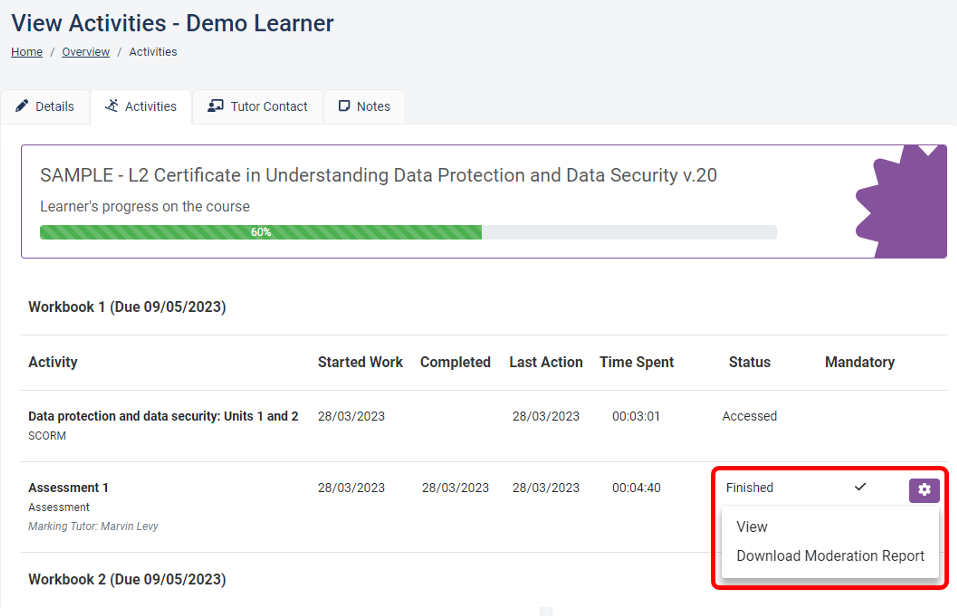The image size is (957, 616).
Task: Click the Workbook 2 (Due 09/05/2023) heading
Action: [127, 579]
